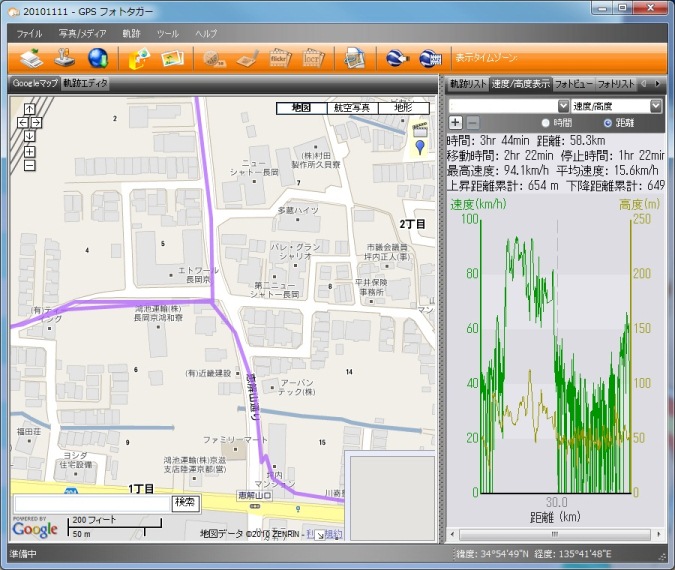The image size is (675, 570).
Task: Click the 経度: 135°41'48"E status entry
Action: pyautogui.click(x=573, y=554)
